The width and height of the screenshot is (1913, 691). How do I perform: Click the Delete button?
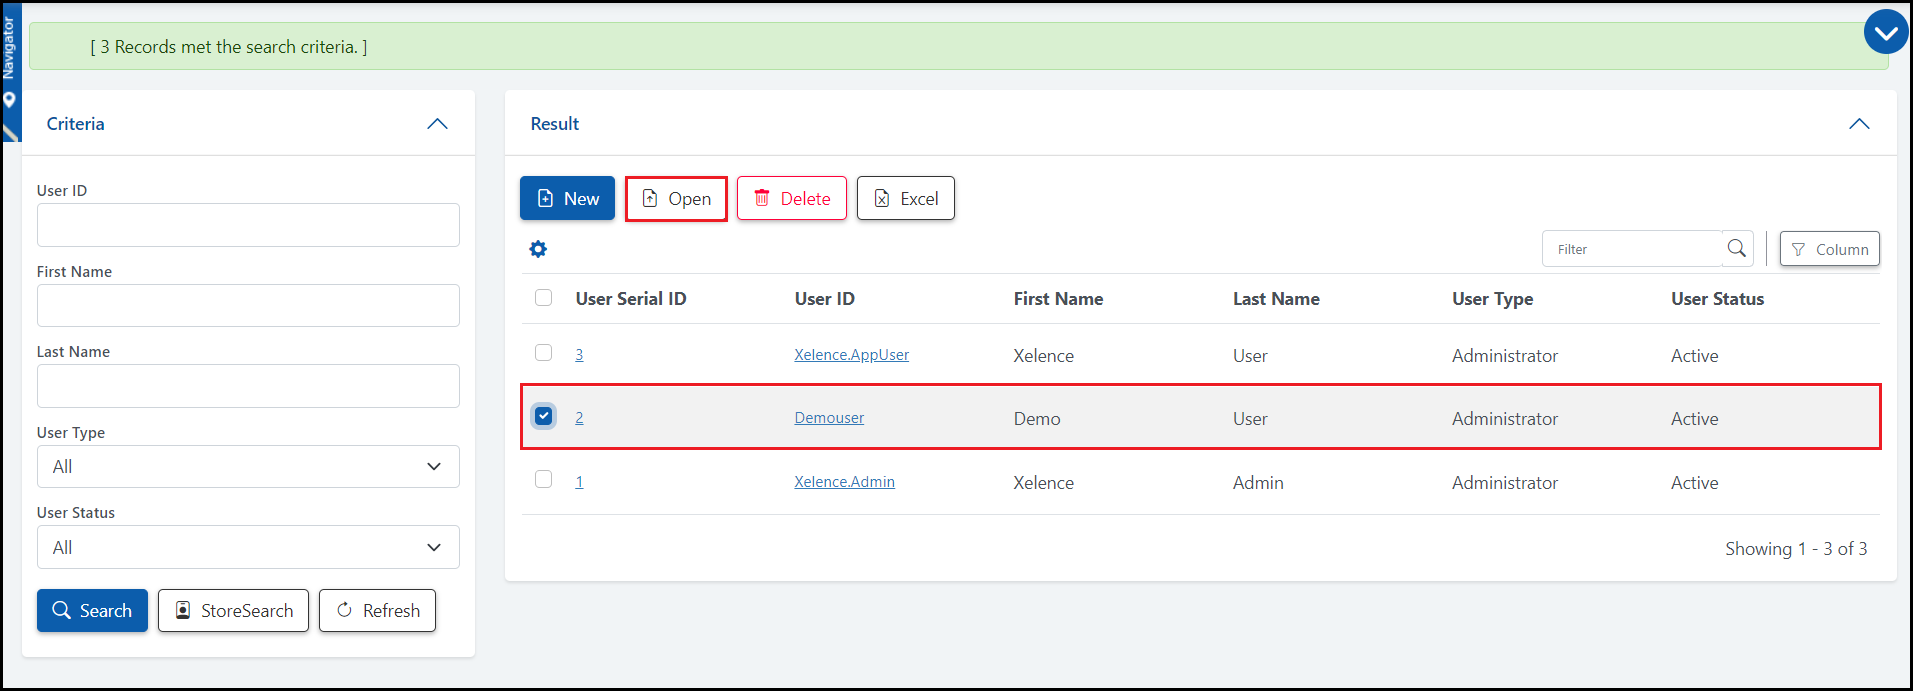click(x=792, y=198)
